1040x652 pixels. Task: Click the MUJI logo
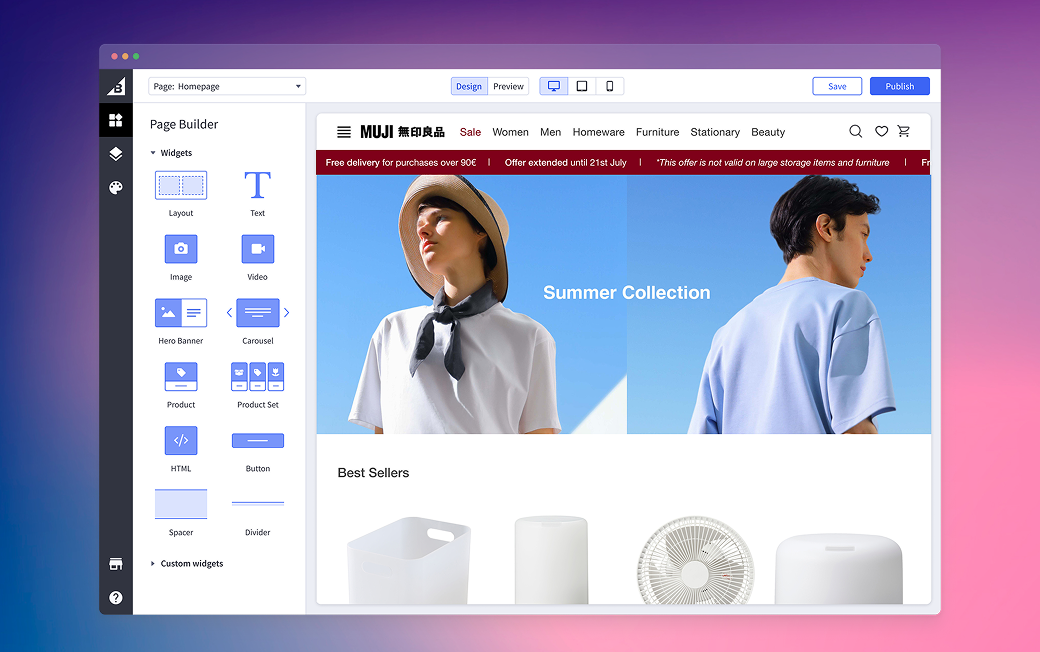(402, 132)
